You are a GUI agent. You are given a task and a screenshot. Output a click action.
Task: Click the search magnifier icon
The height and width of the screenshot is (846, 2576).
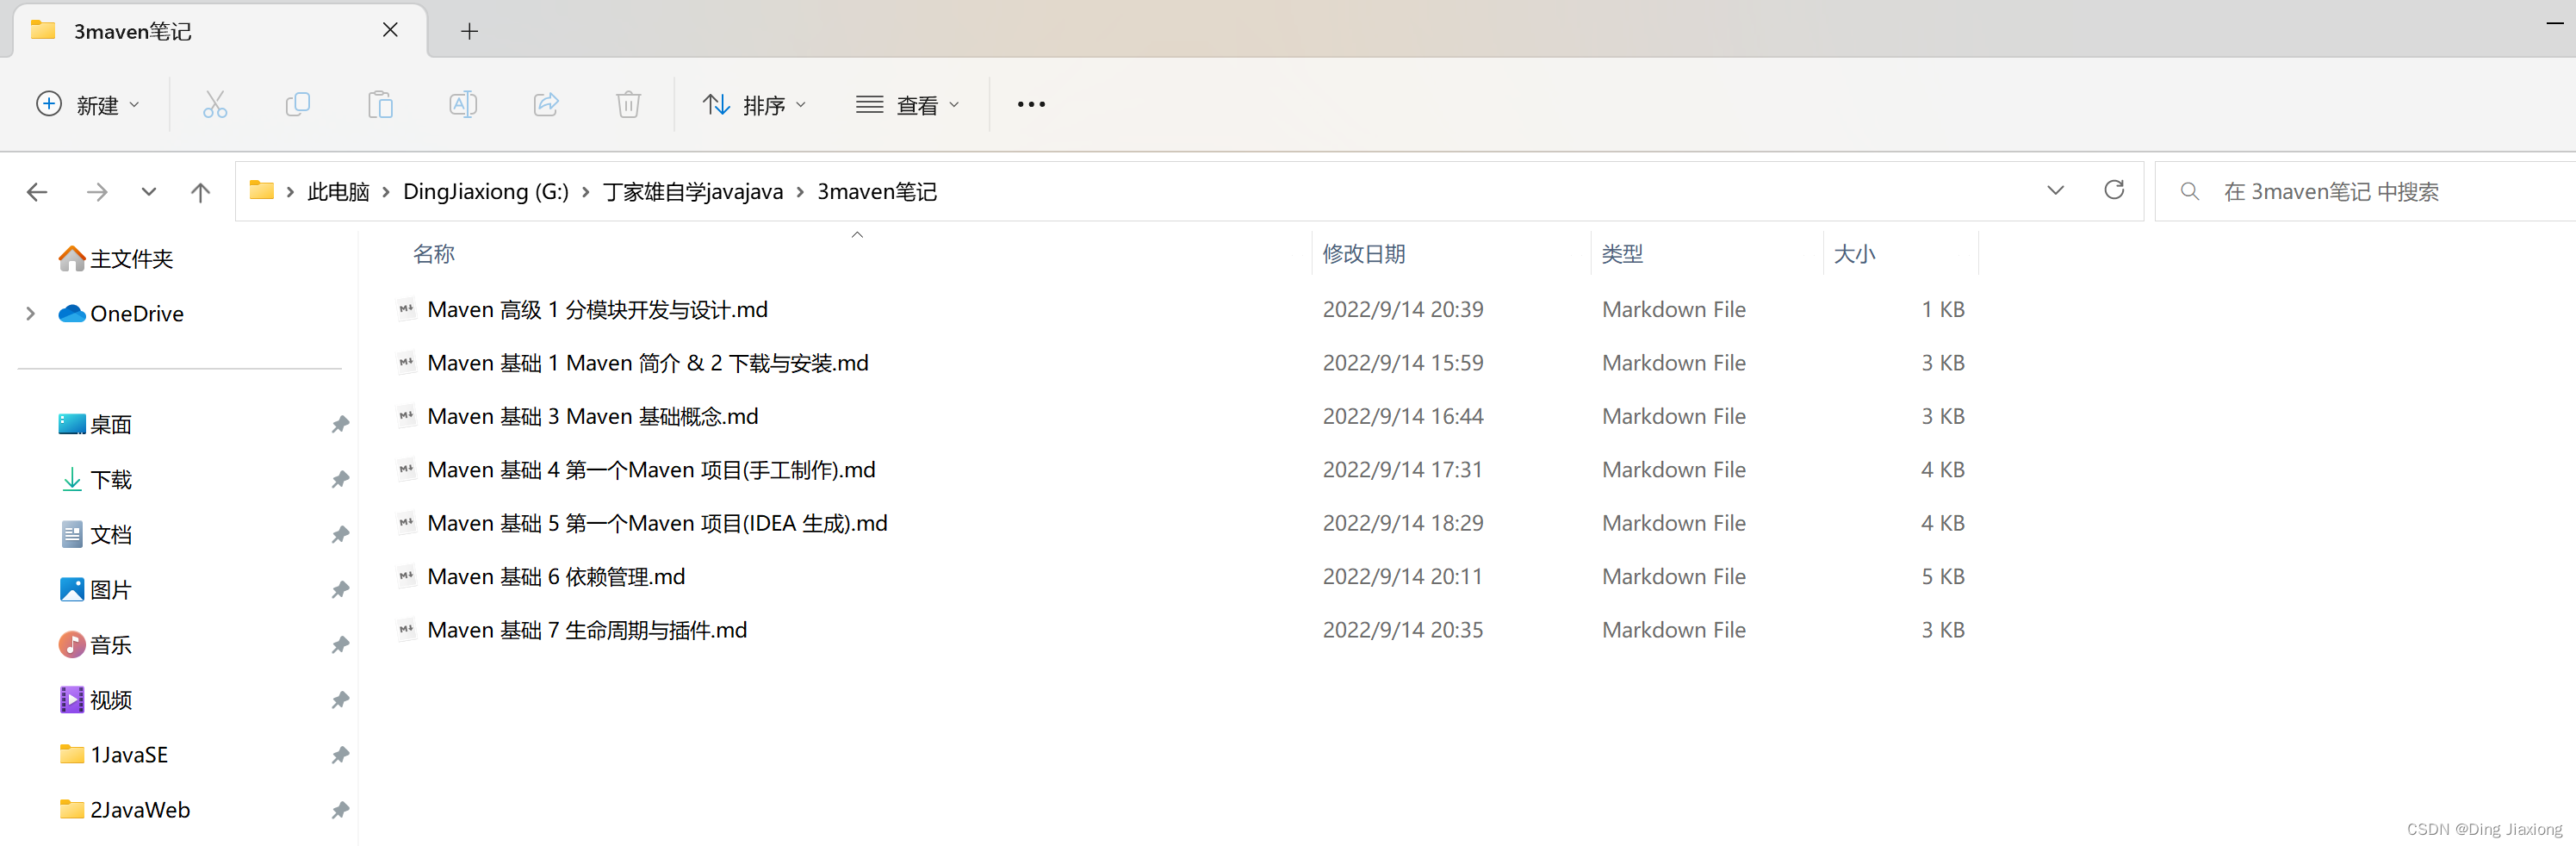[x=2190, y=191]
